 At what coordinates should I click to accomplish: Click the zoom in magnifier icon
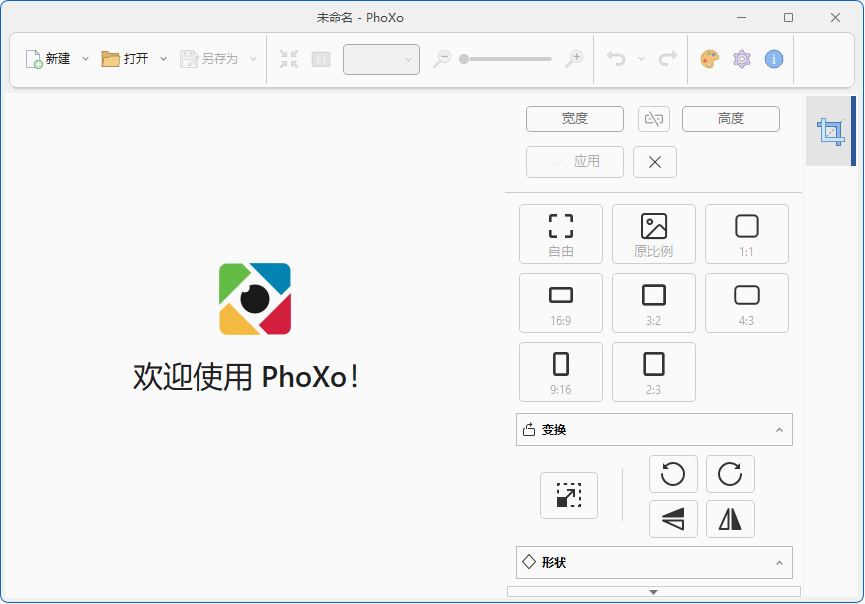[x=574, y=59]
